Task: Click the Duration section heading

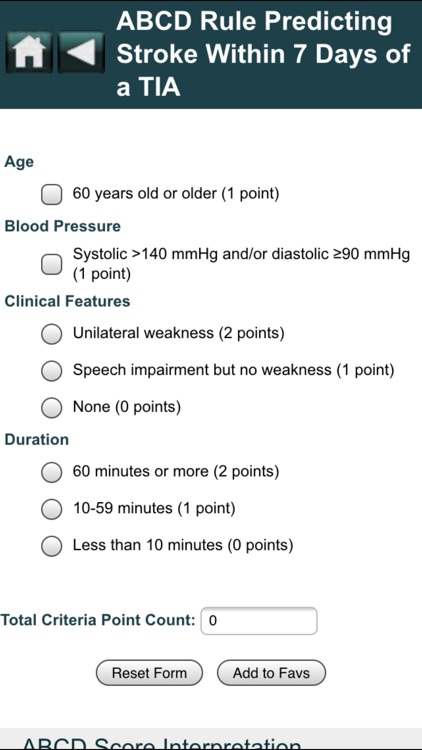Action: click(37, 440)
